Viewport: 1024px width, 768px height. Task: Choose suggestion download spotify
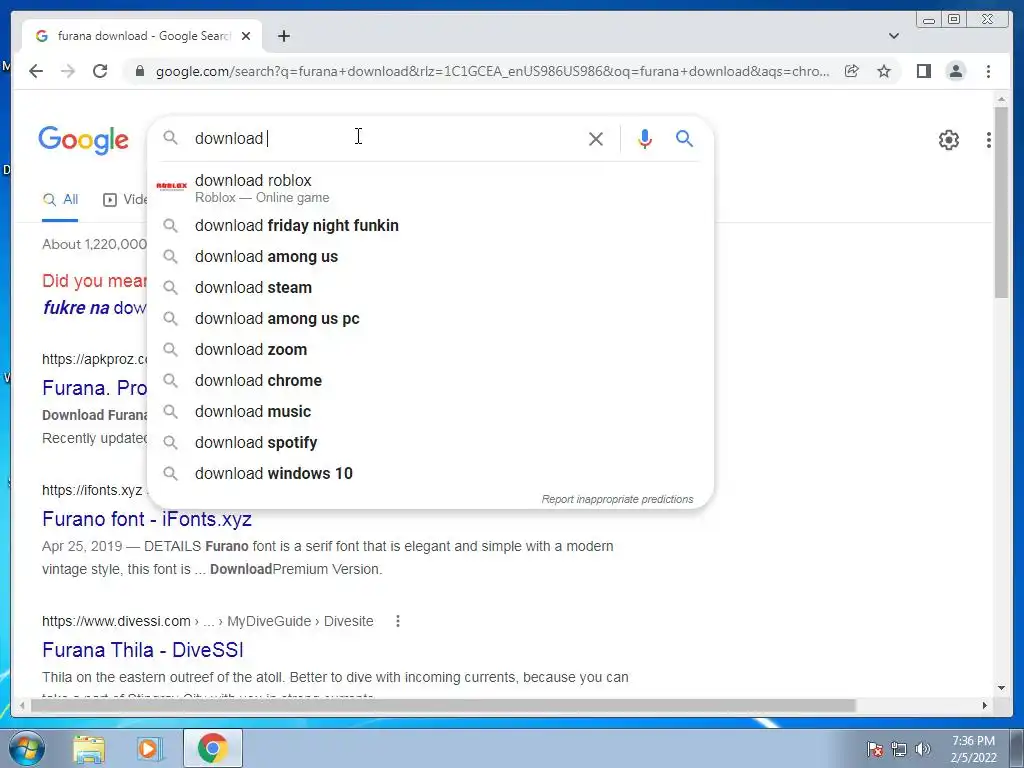(x=431, y=443)
